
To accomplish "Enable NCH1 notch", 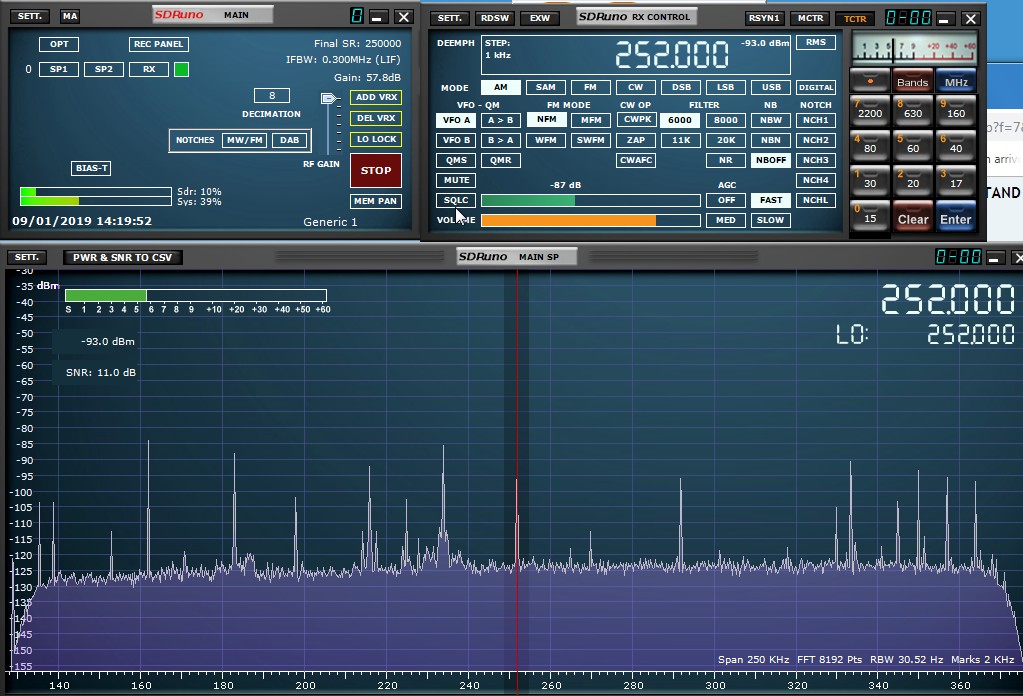I will click(816, 120).
